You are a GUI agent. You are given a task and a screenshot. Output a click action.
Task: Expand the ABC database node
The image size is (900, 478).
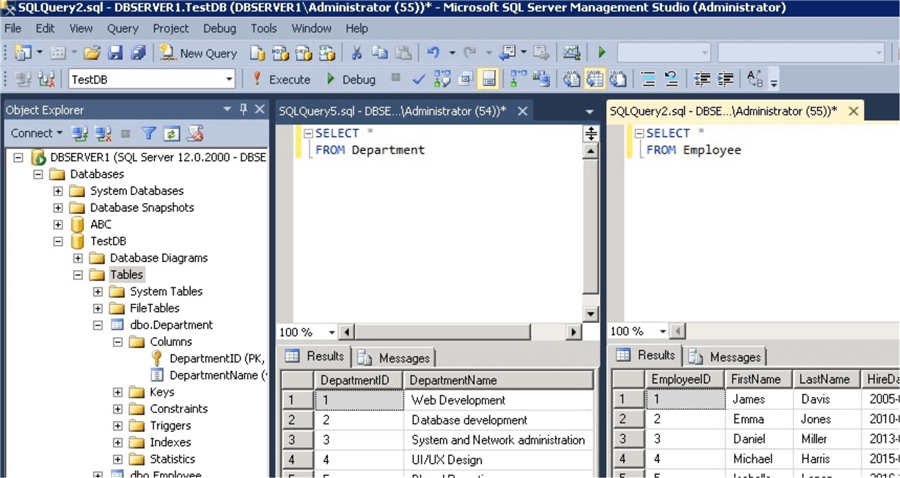coord(58,224)
